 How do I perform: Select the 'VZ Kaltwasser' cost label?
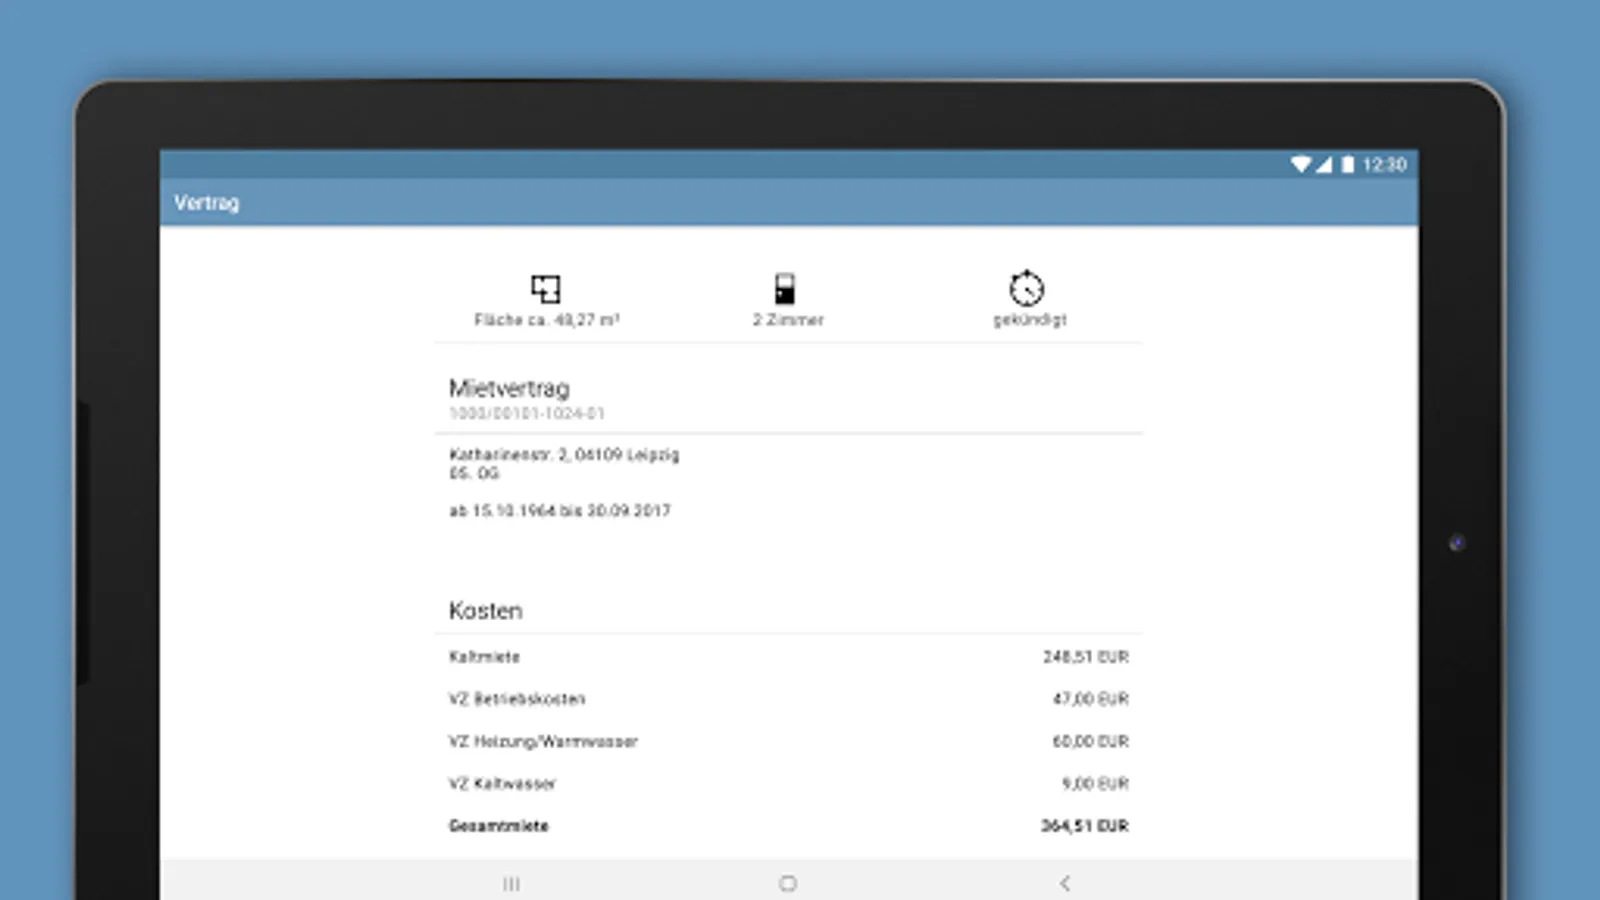(x=502, y=784)
